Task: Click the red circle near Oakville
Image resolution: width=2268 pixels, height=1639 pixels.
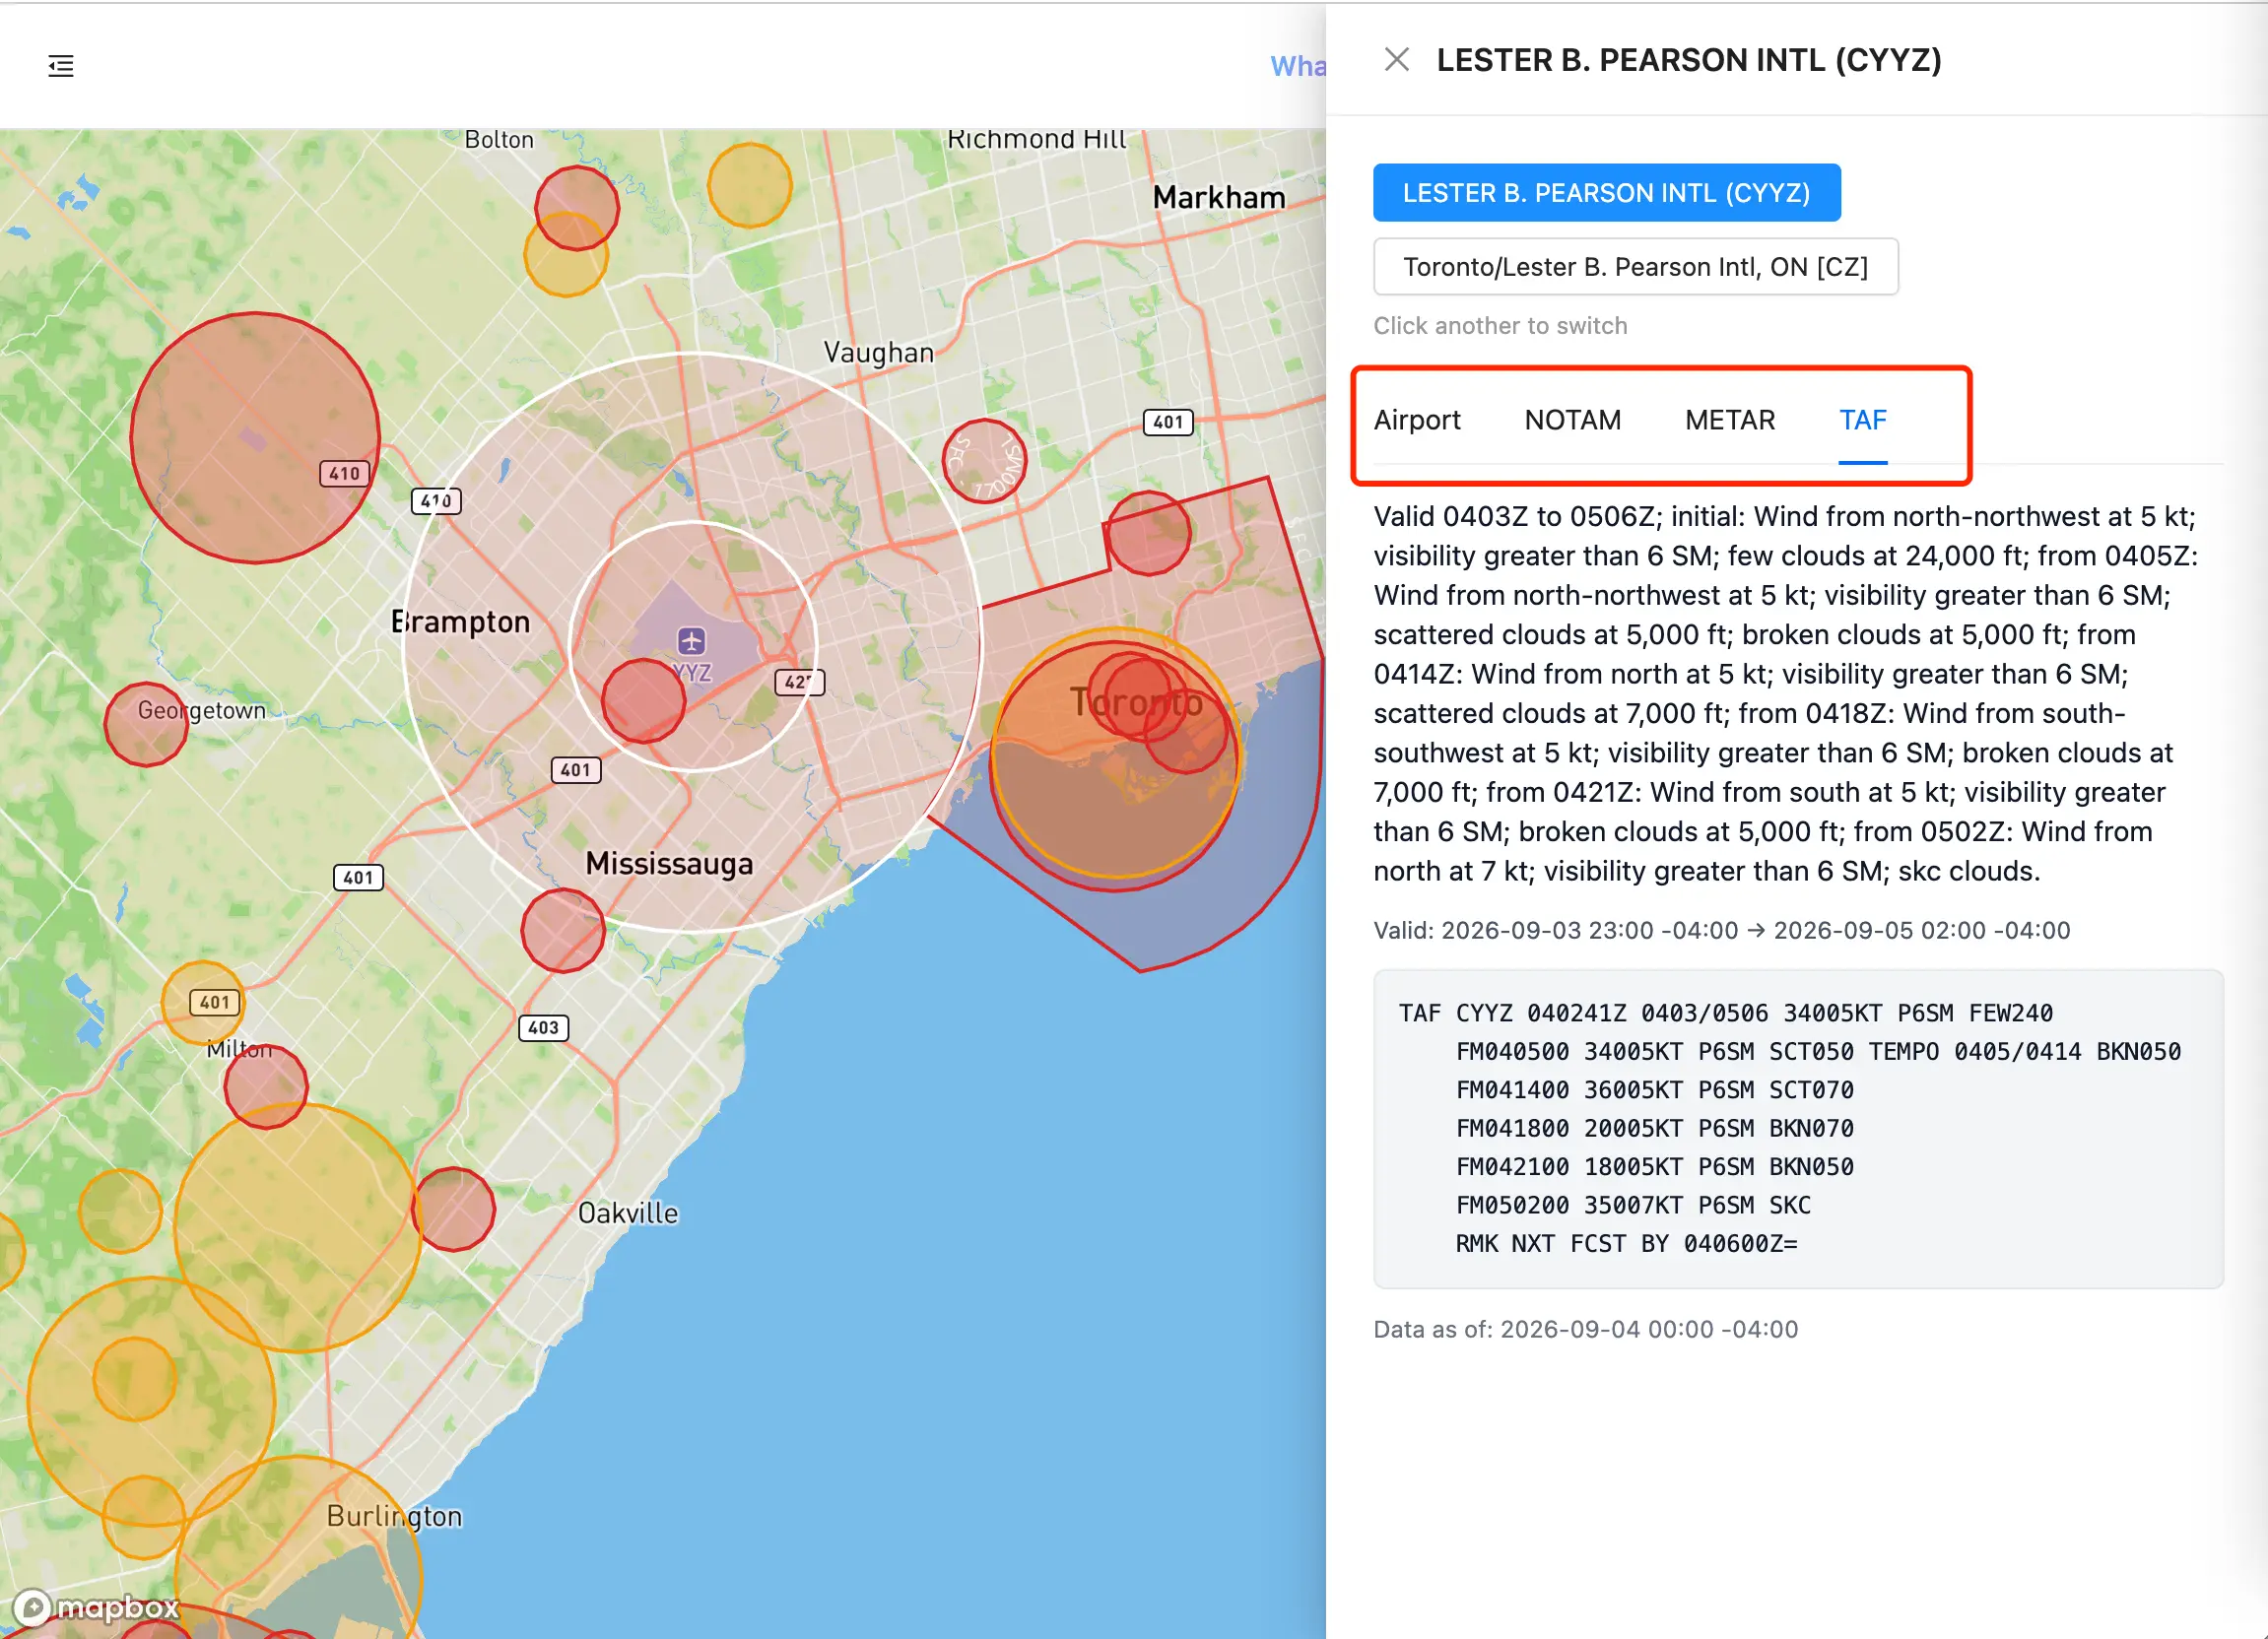Action: pos(453,1209)
